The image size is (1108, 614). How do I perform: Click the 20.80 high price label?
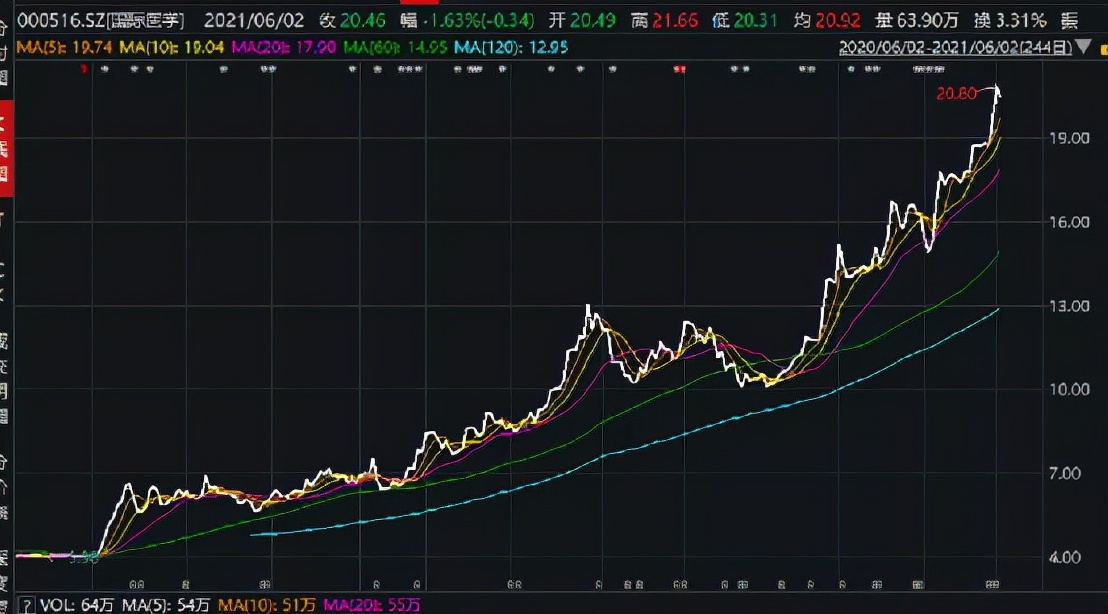click(957, 94)
